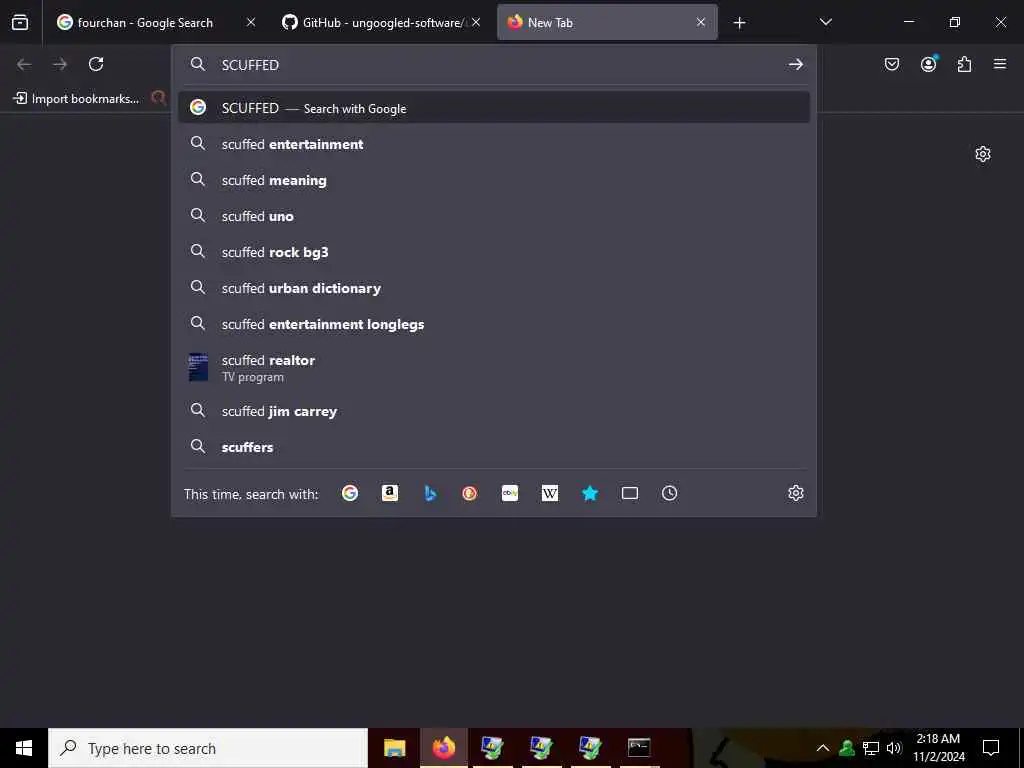Search this time with Google

coord(350,494)
